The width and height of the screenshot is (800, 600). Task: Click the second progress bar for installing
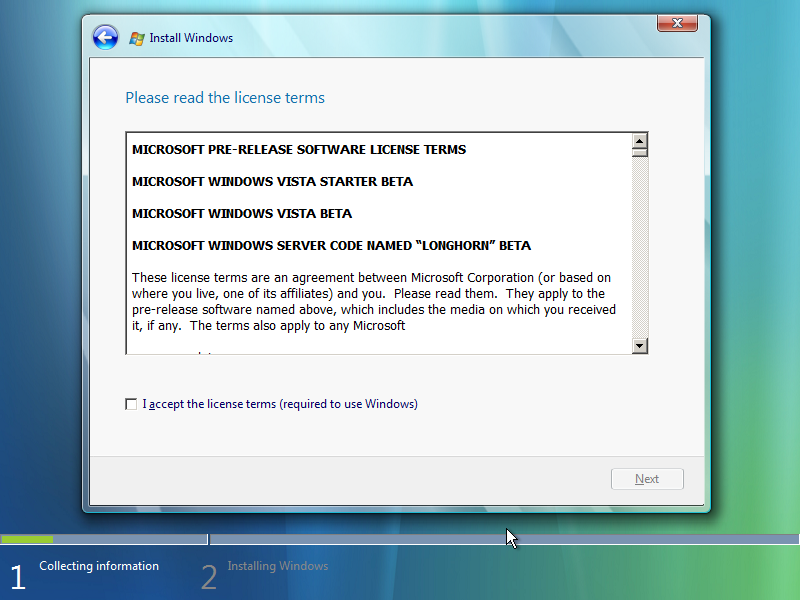pos(504,539)
